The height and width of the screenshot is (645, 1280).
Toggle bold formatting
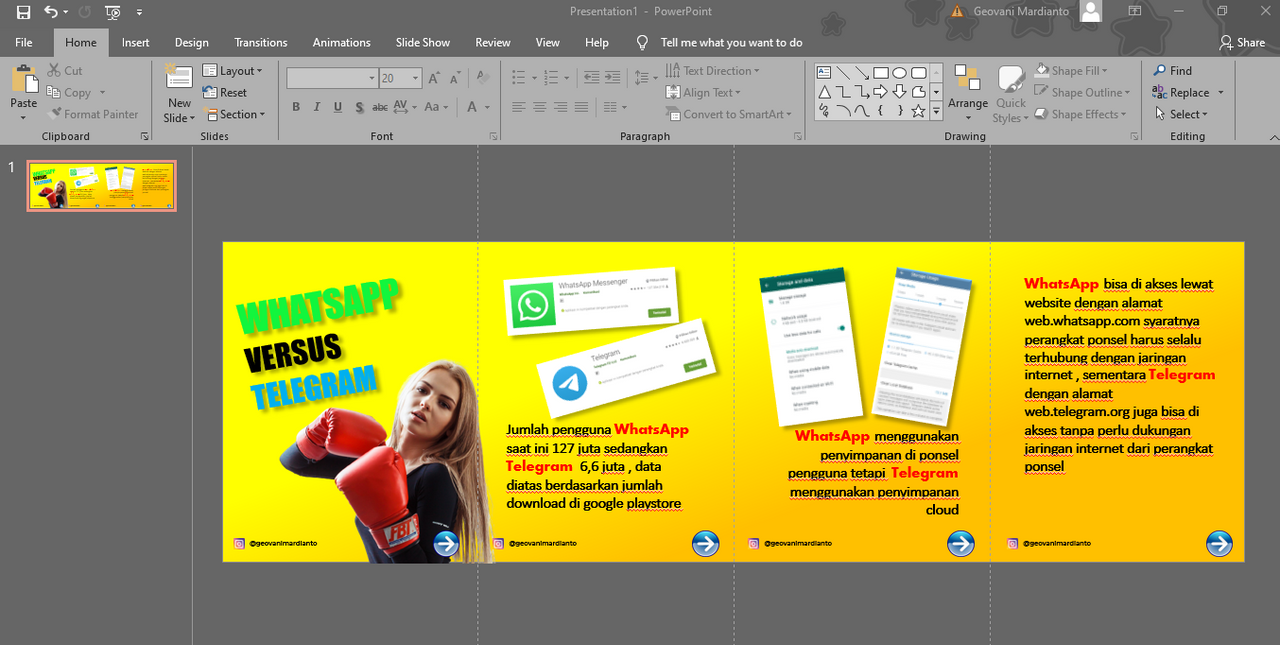pos(296,107)
